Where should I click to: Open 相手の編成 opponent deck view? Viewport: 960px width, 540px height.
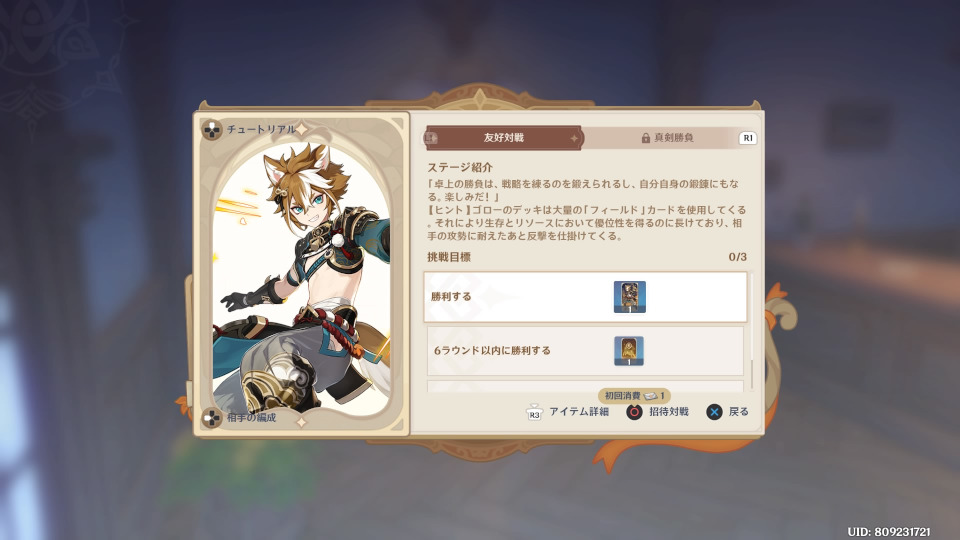[x=252, y=418]
